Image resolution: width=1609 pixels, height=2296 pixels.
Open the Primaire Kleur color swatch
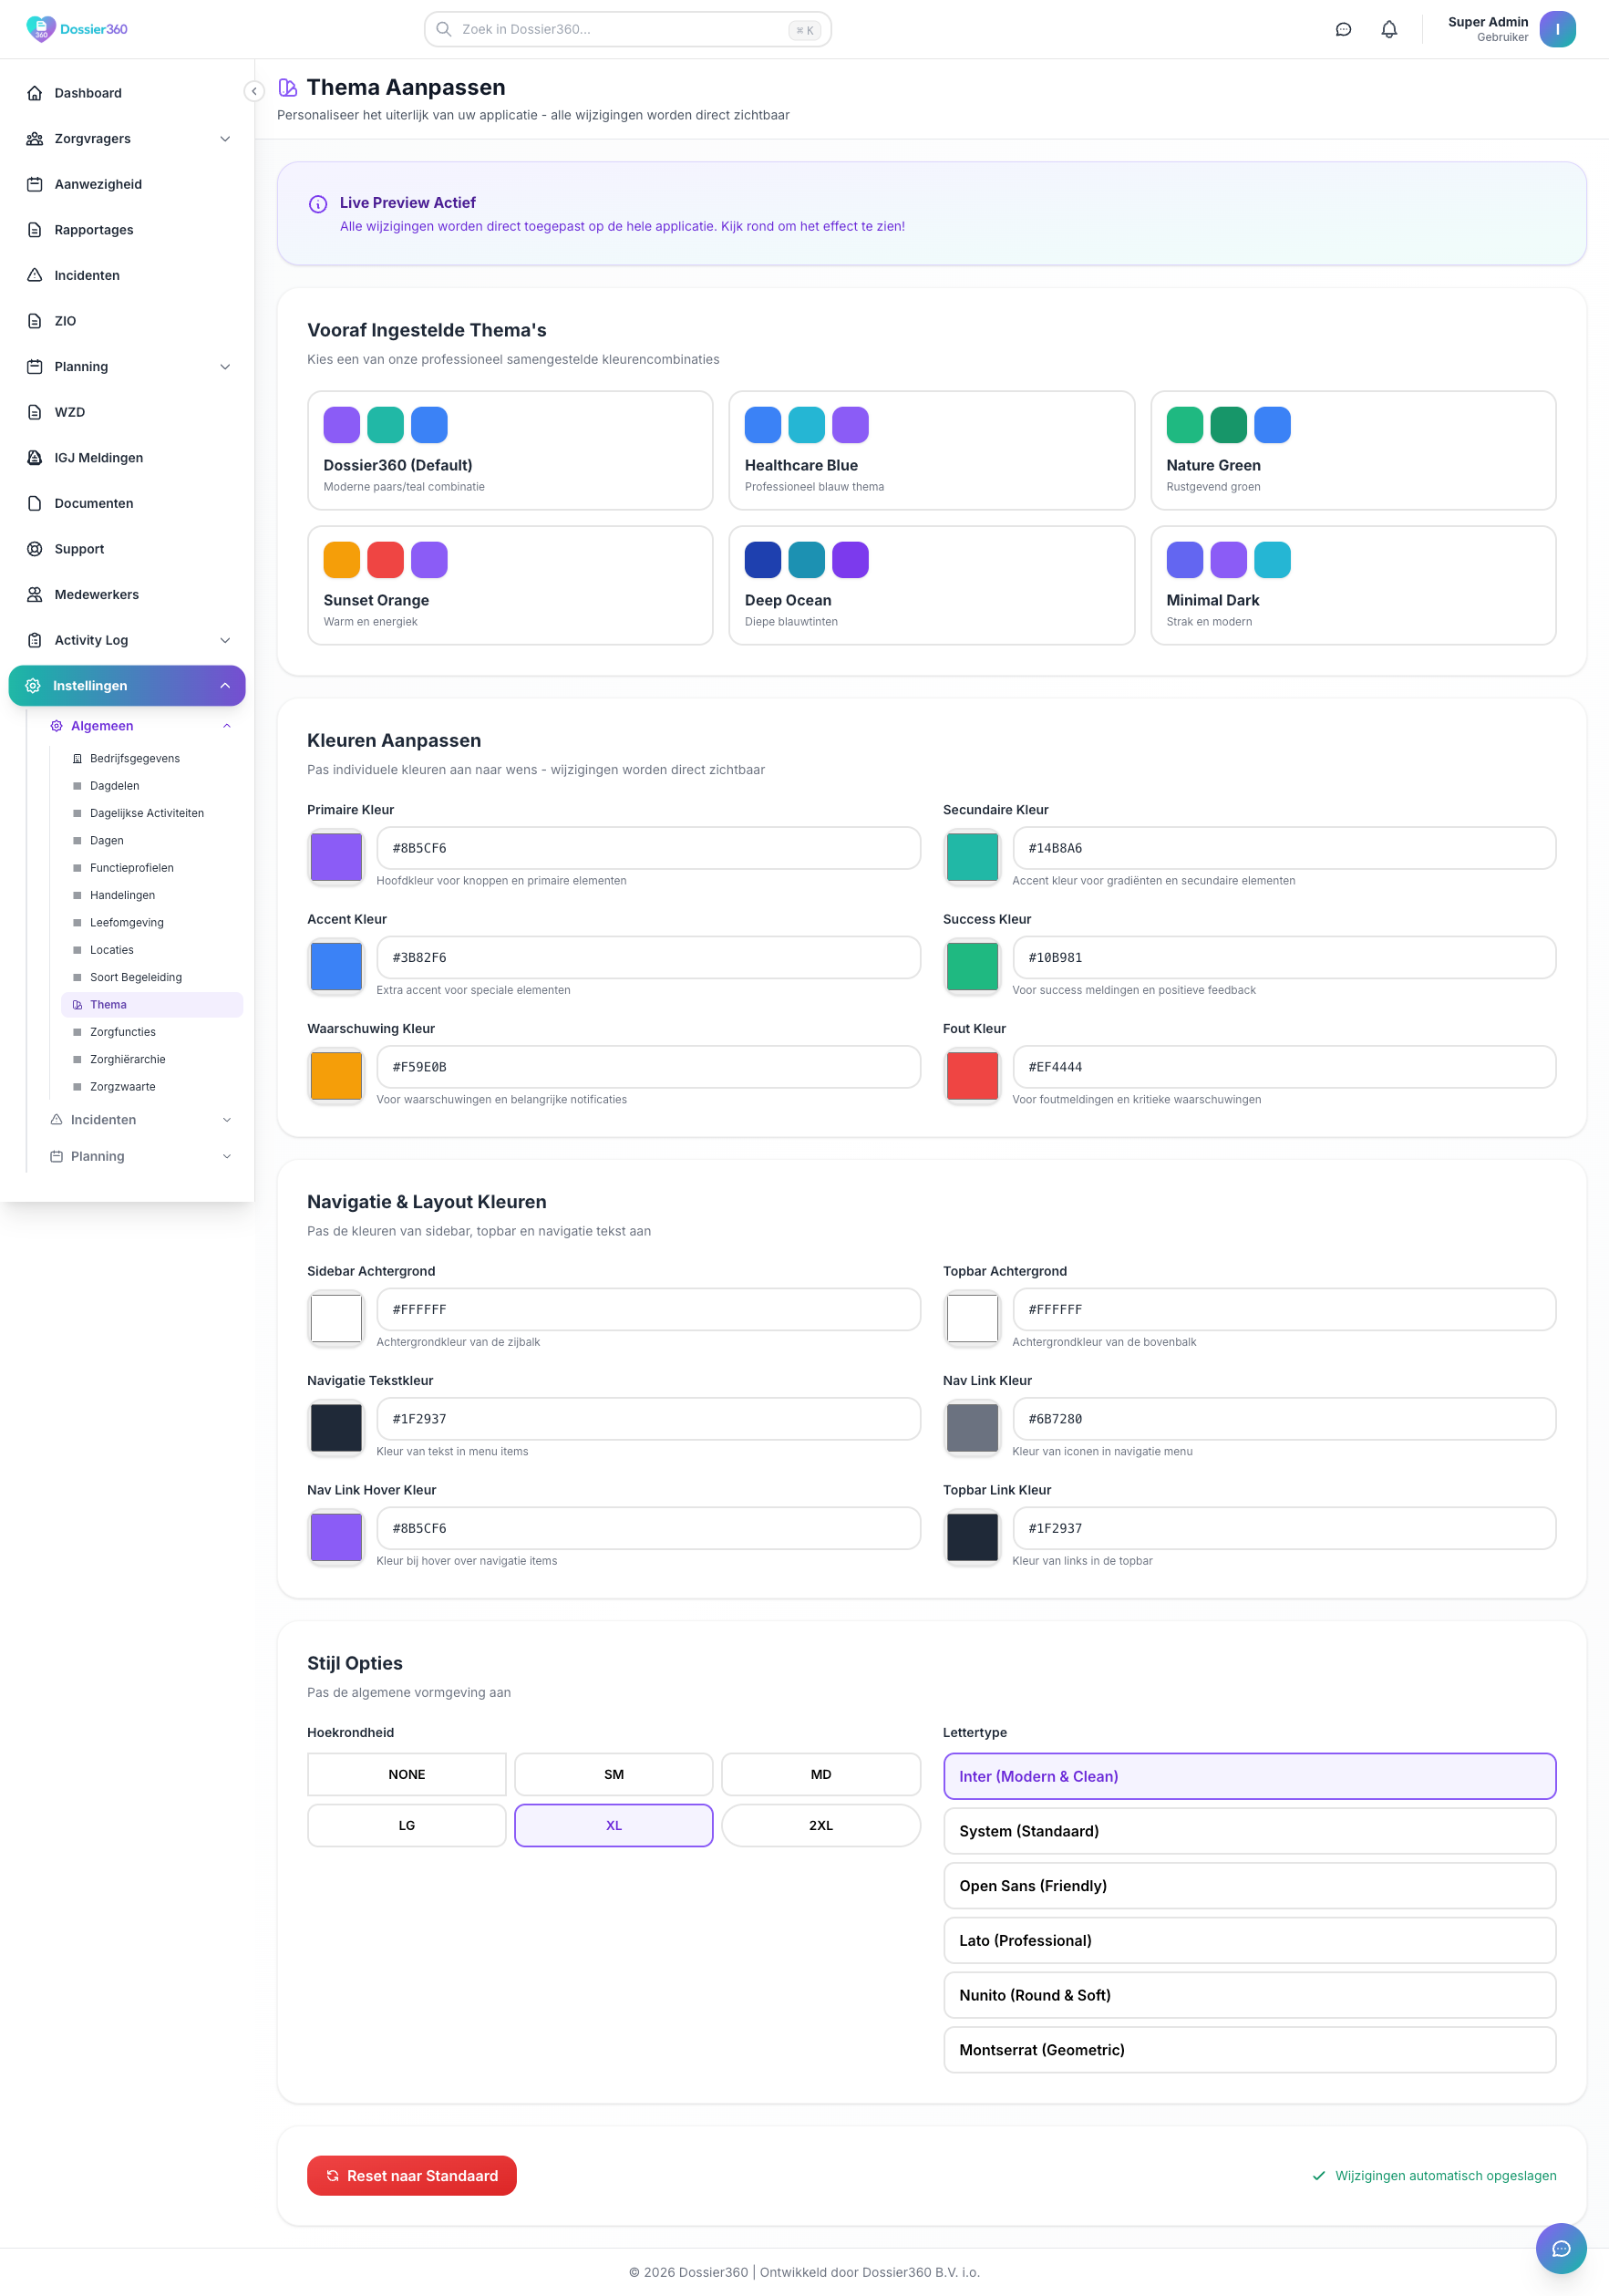pos(336,857)
